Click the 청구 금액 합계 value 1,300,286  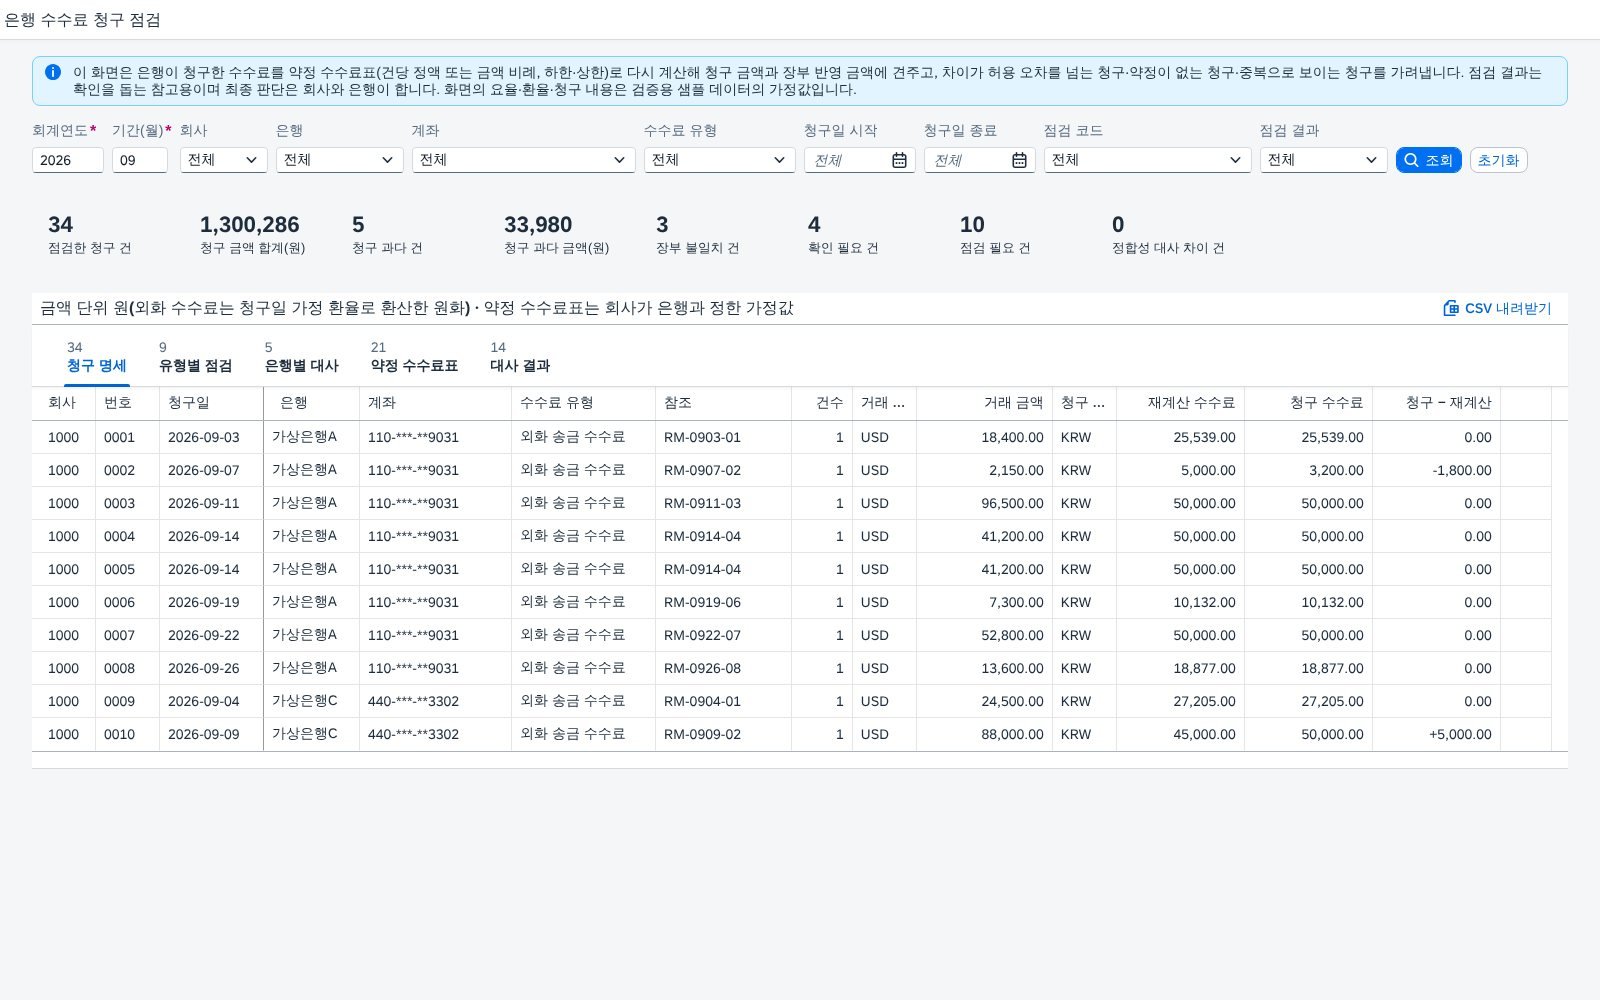pyautogui.click(x=250, y=225)
